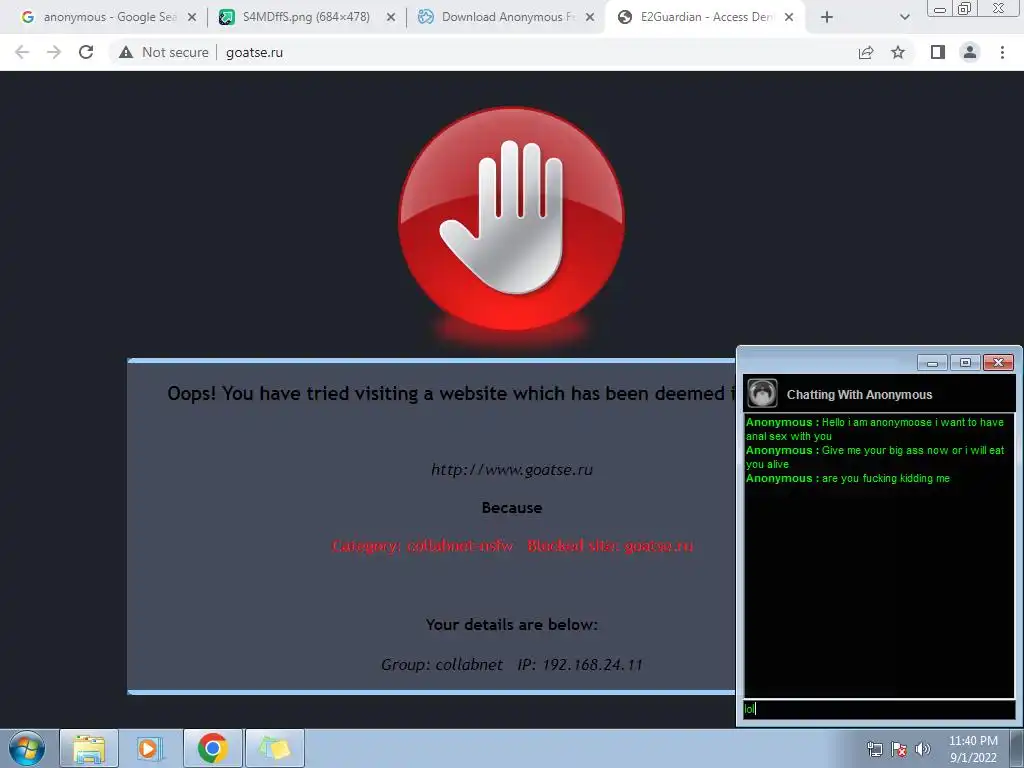Close the Download Anonymous tab
Viewport: 1024px width, 768px height.
[x=590, y=18]
